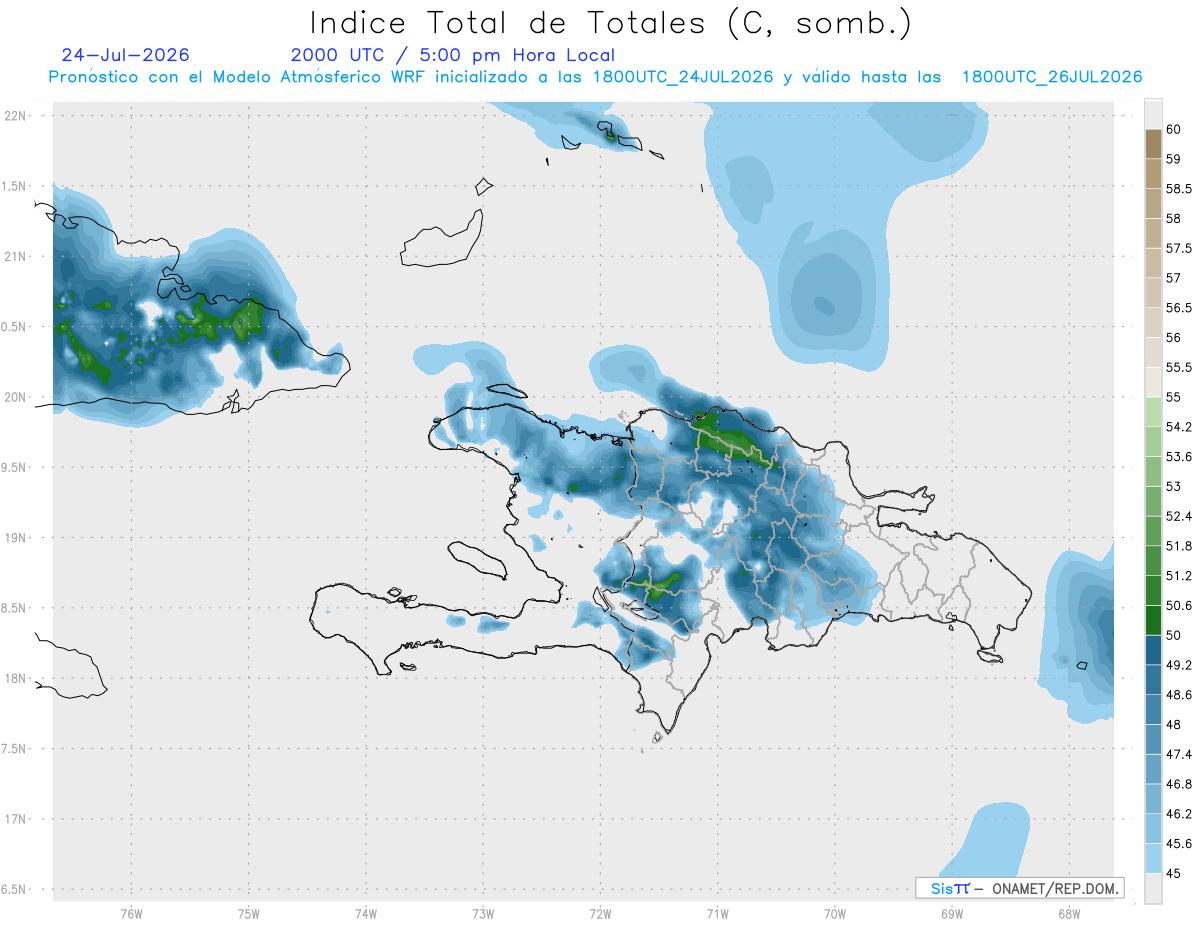Click the colorbar value 49.2
Viewport: 1200px width, 927px height.
[1179, 665]
